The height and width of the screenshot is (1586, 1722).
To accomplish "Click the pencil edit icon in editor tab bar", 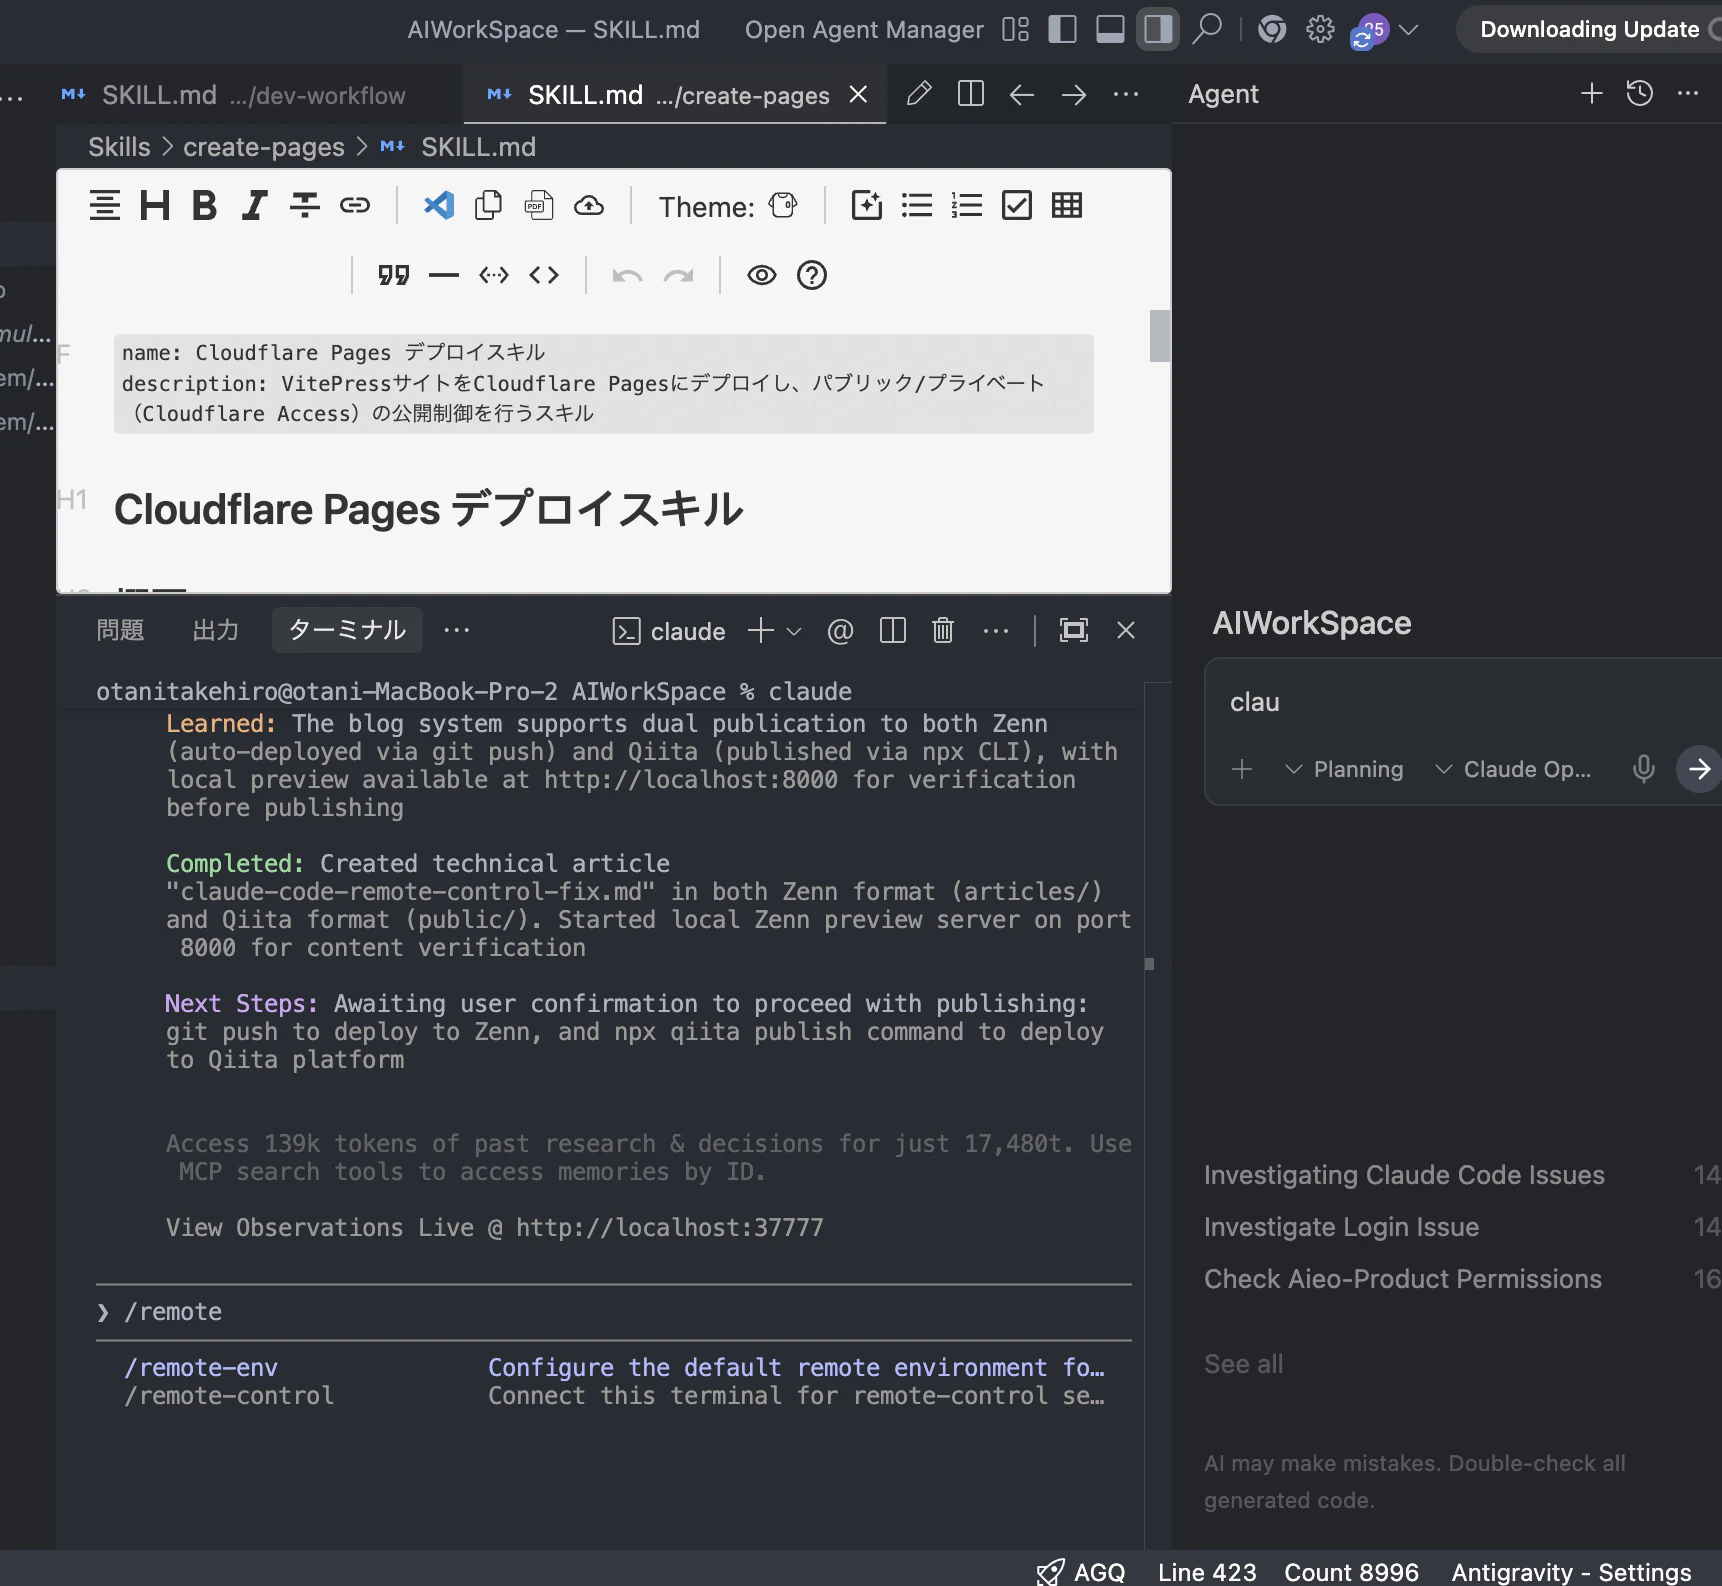I will coord(919,94).
